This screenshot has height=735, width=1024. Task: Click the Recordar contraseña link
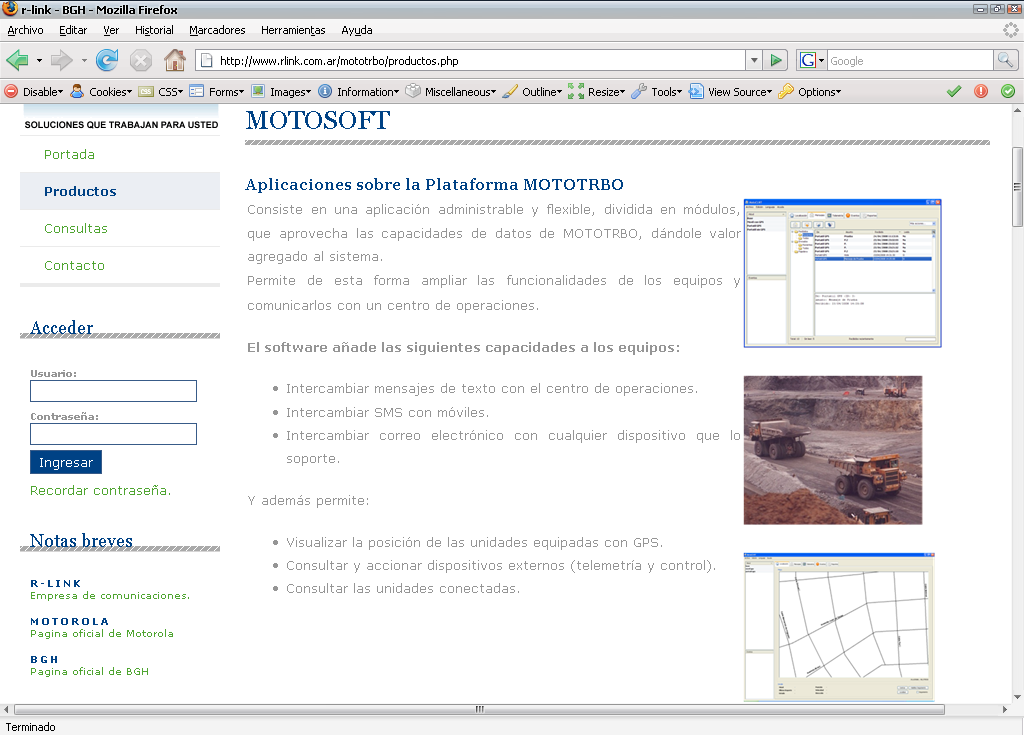[x=101, y=490]
